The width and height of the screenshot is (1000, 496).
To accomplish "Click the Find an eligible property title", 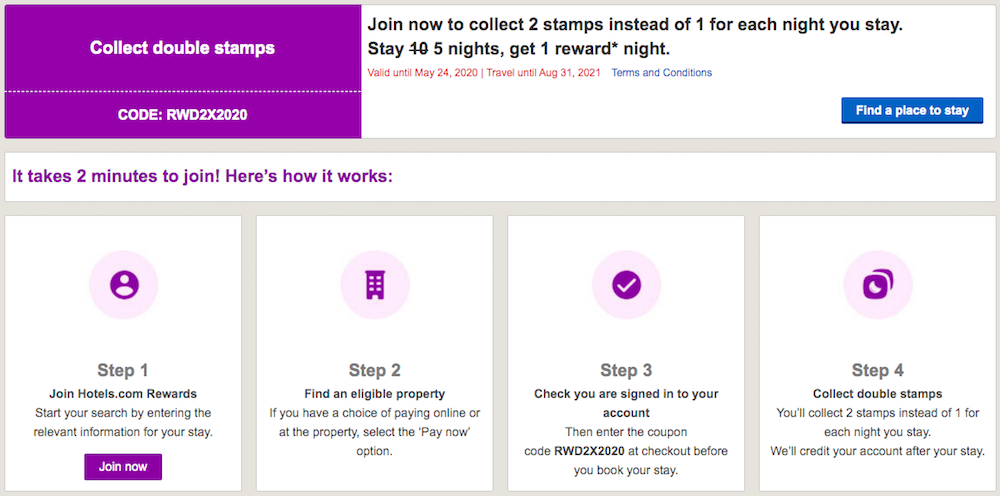I will point(375,393).
